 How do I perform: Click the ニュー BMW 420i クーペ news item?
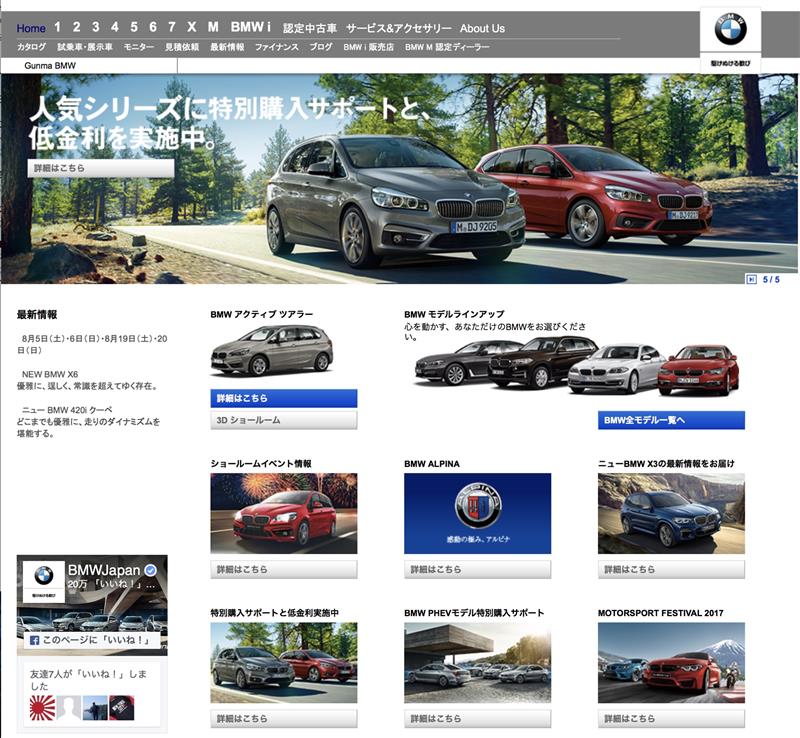(88, 422)
